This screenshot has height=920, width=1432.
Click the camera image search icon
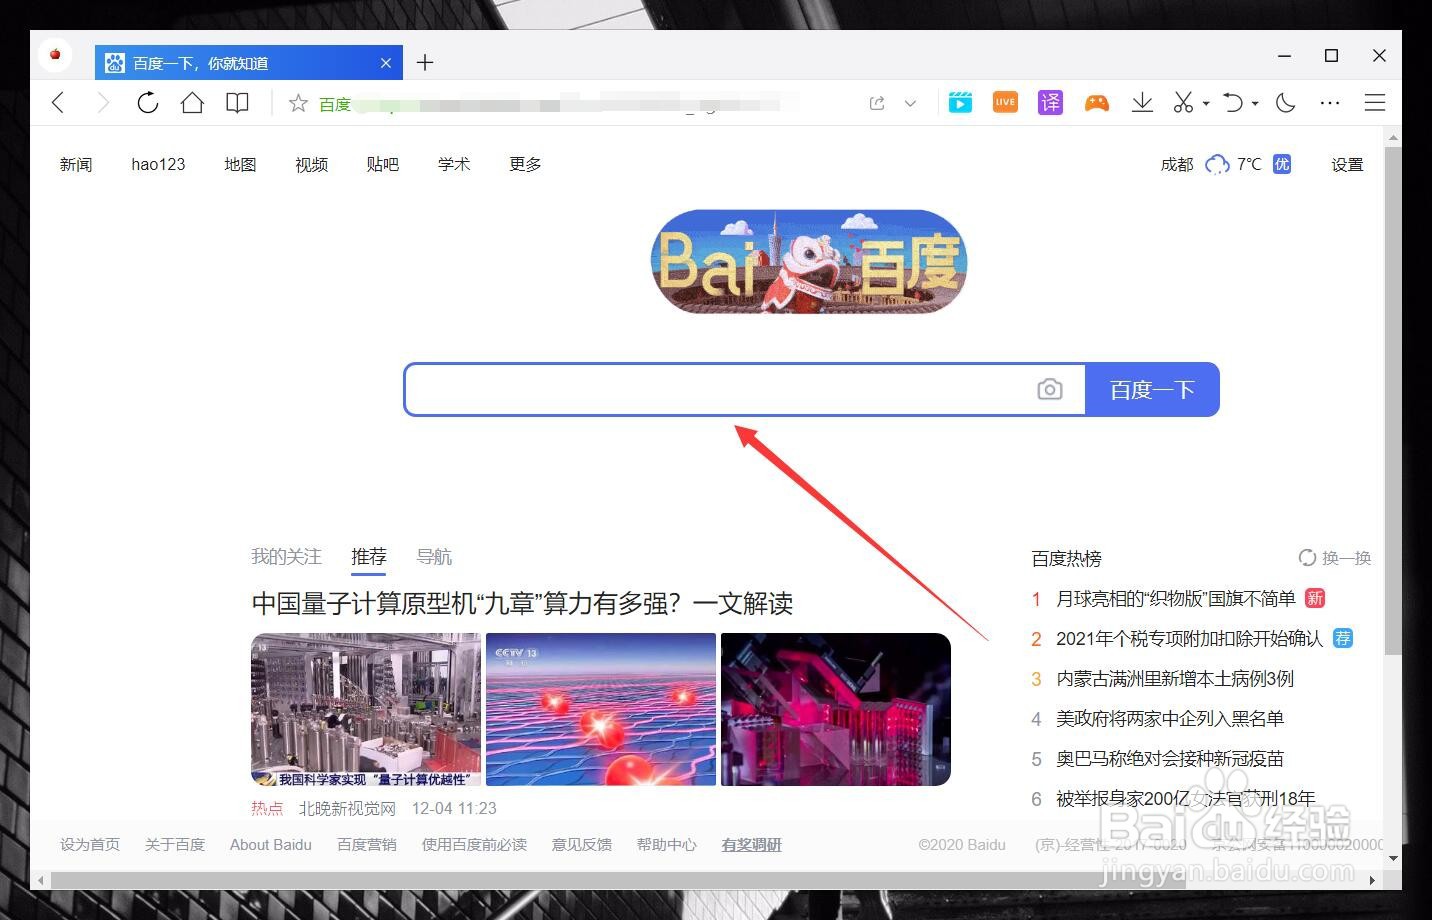point(1050,389)
